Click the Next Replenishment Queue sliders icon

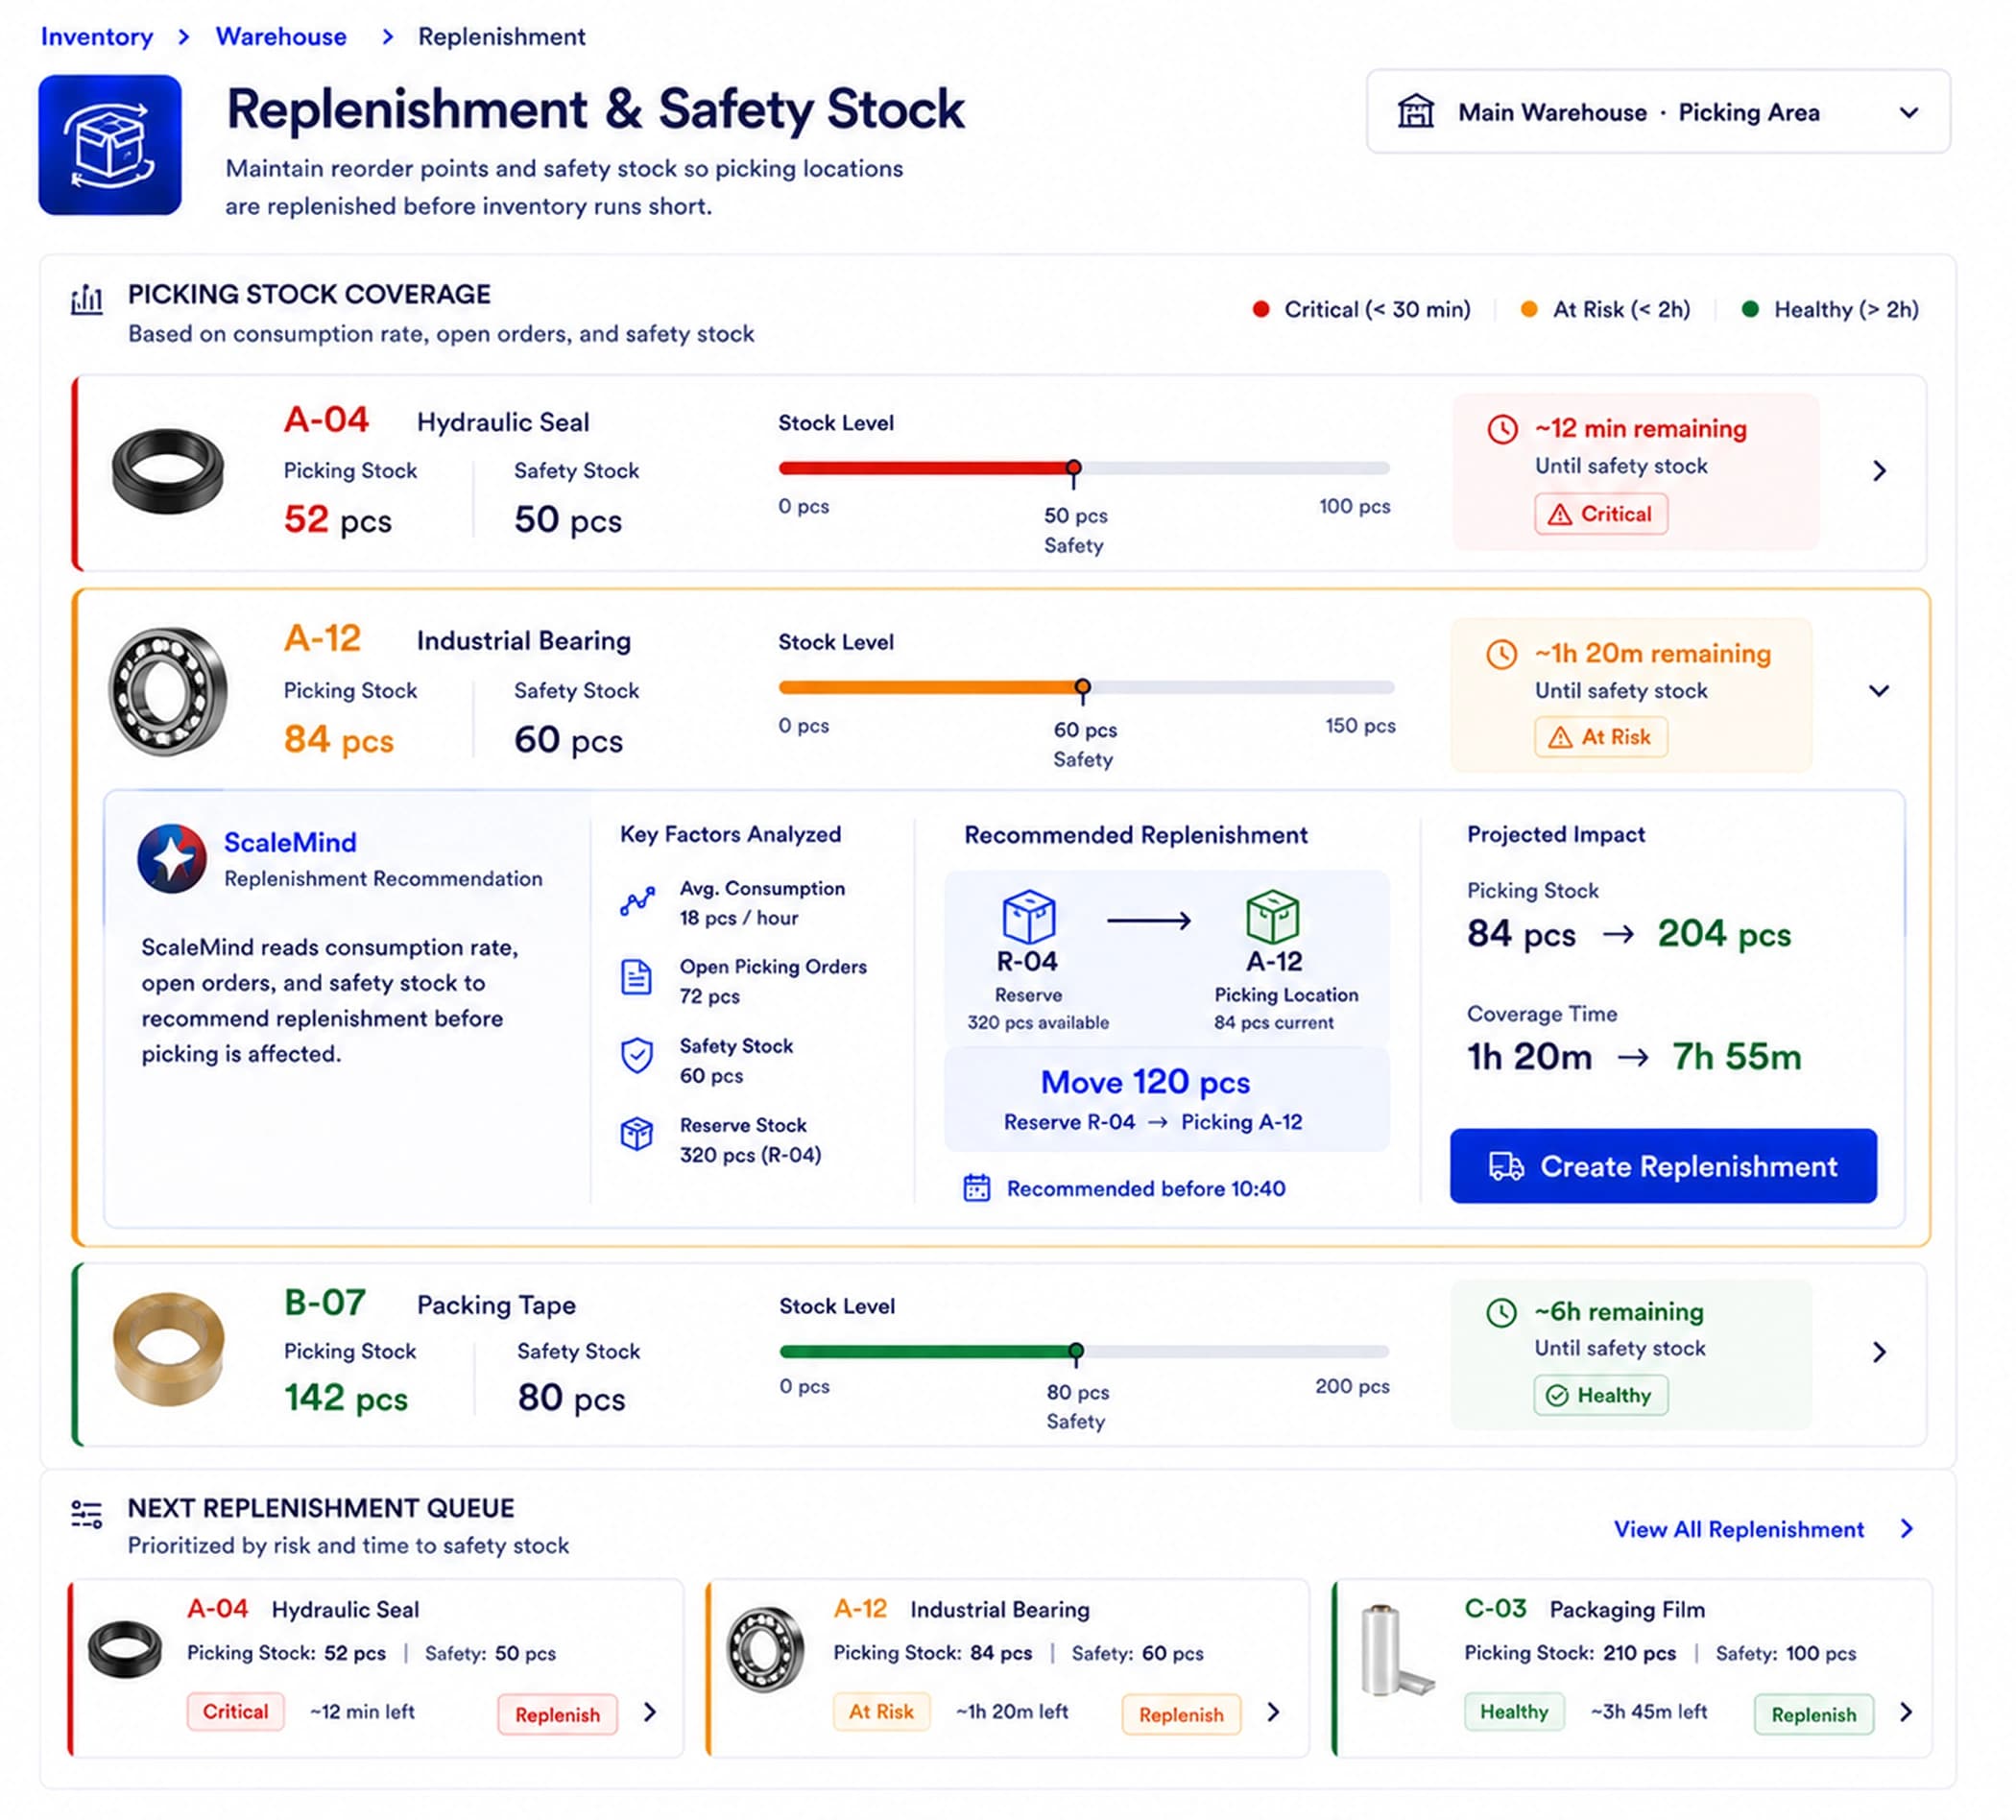click(87, 1514)
